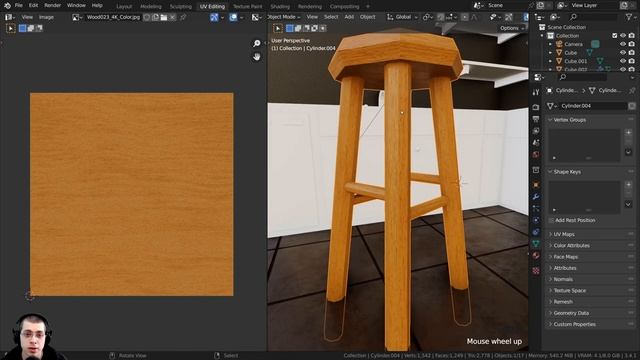Open the Render properties tab

point(536,107)
